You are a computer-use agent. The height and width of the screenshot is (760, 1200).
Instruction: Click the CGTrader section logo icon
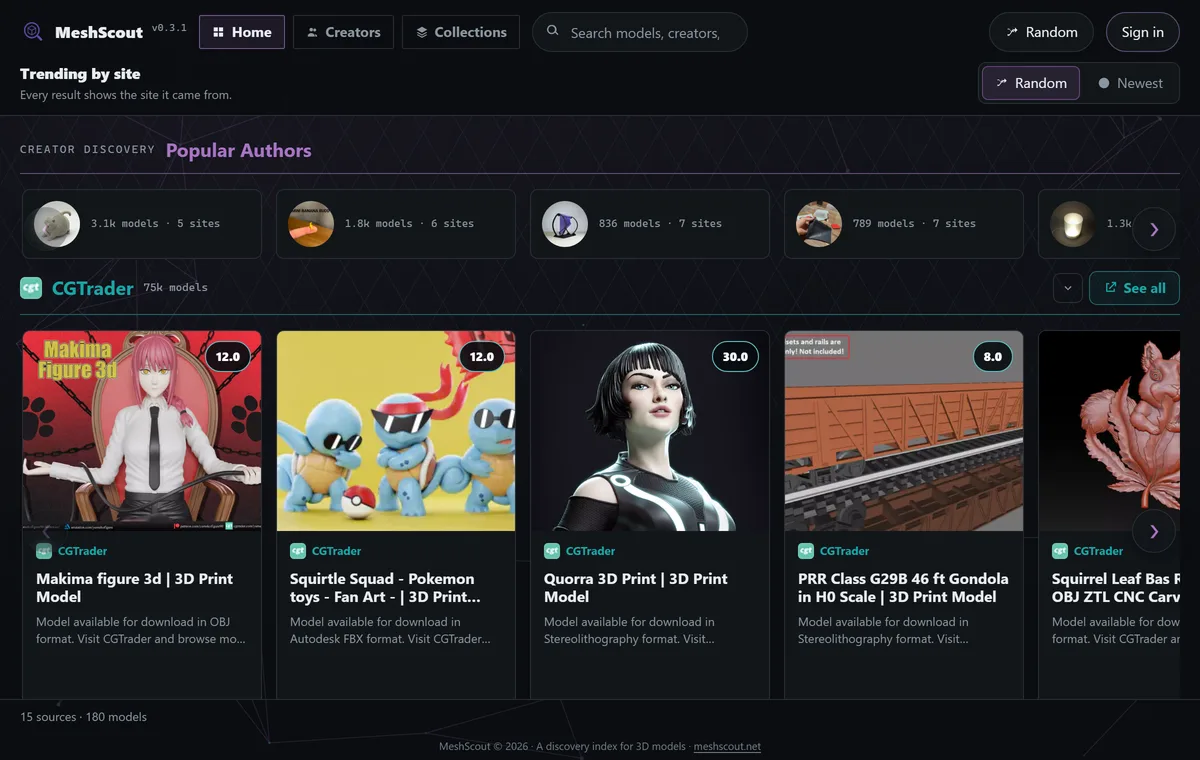[x=31, y=288]
